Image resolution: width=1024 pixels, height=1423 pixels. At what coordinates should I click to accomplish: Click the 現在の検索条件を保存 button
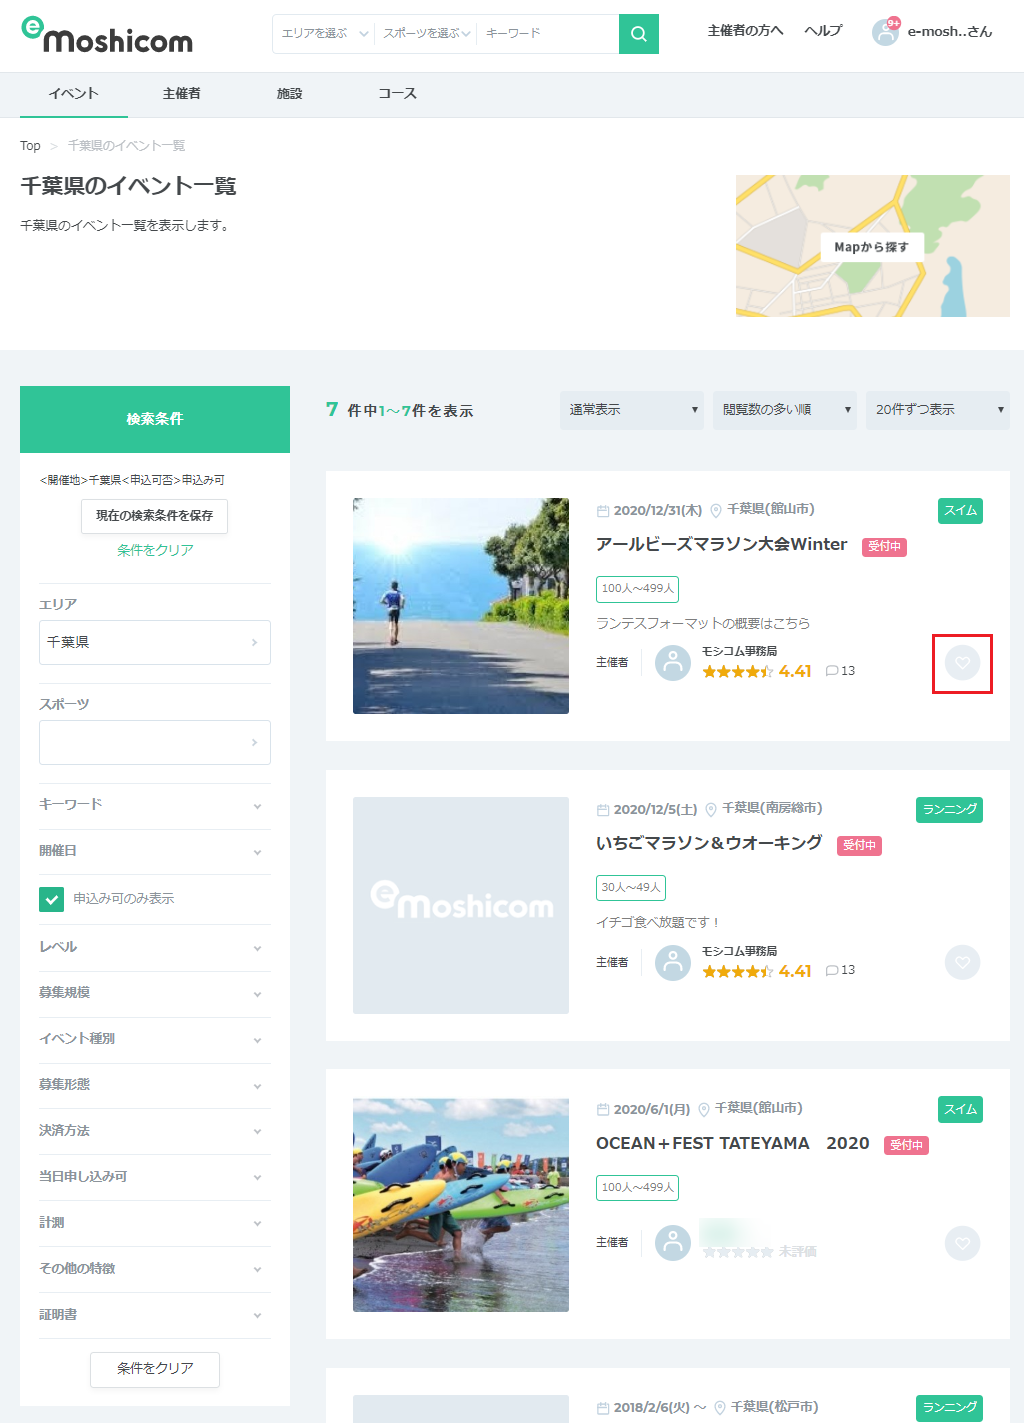pyautogui.click(x=154, y=516)
